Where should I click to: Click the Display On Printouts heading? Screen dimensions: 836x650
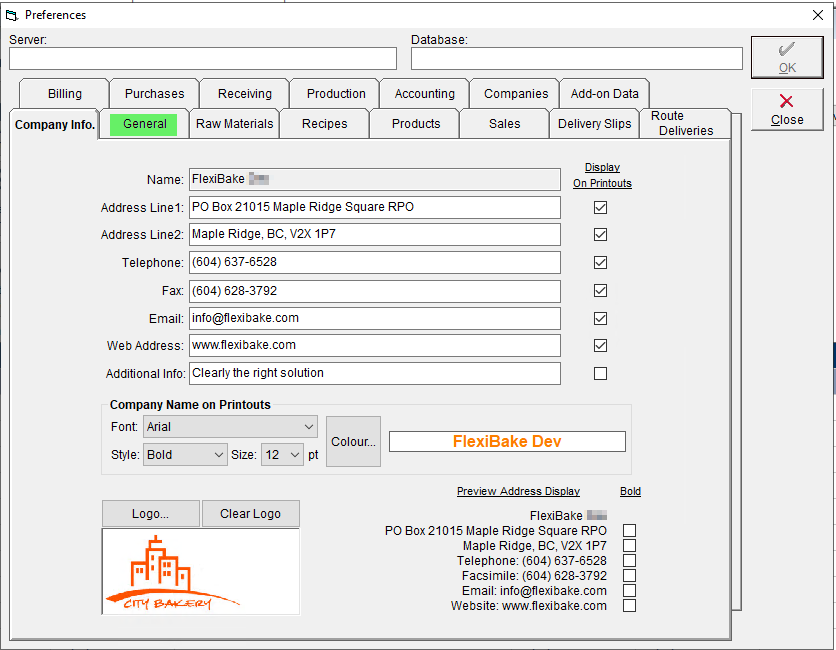[x=602, y=175]
